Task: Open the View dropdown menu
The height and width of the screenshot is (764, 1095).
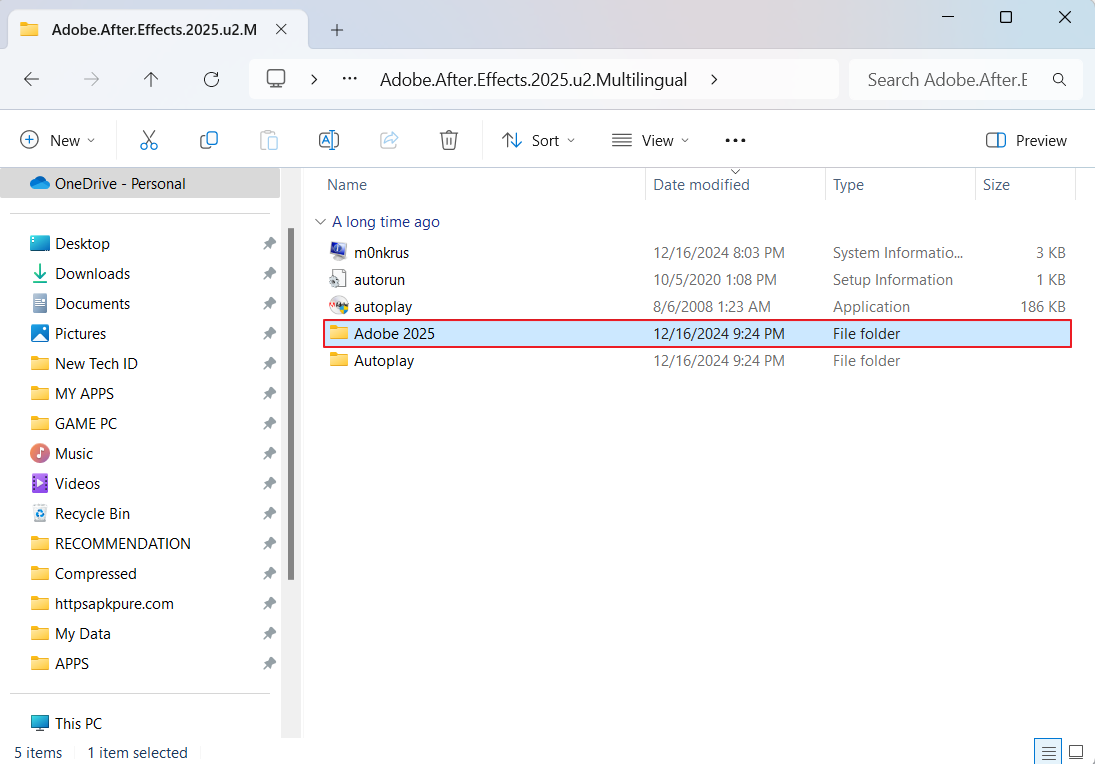Action: [x=651, y=140]
